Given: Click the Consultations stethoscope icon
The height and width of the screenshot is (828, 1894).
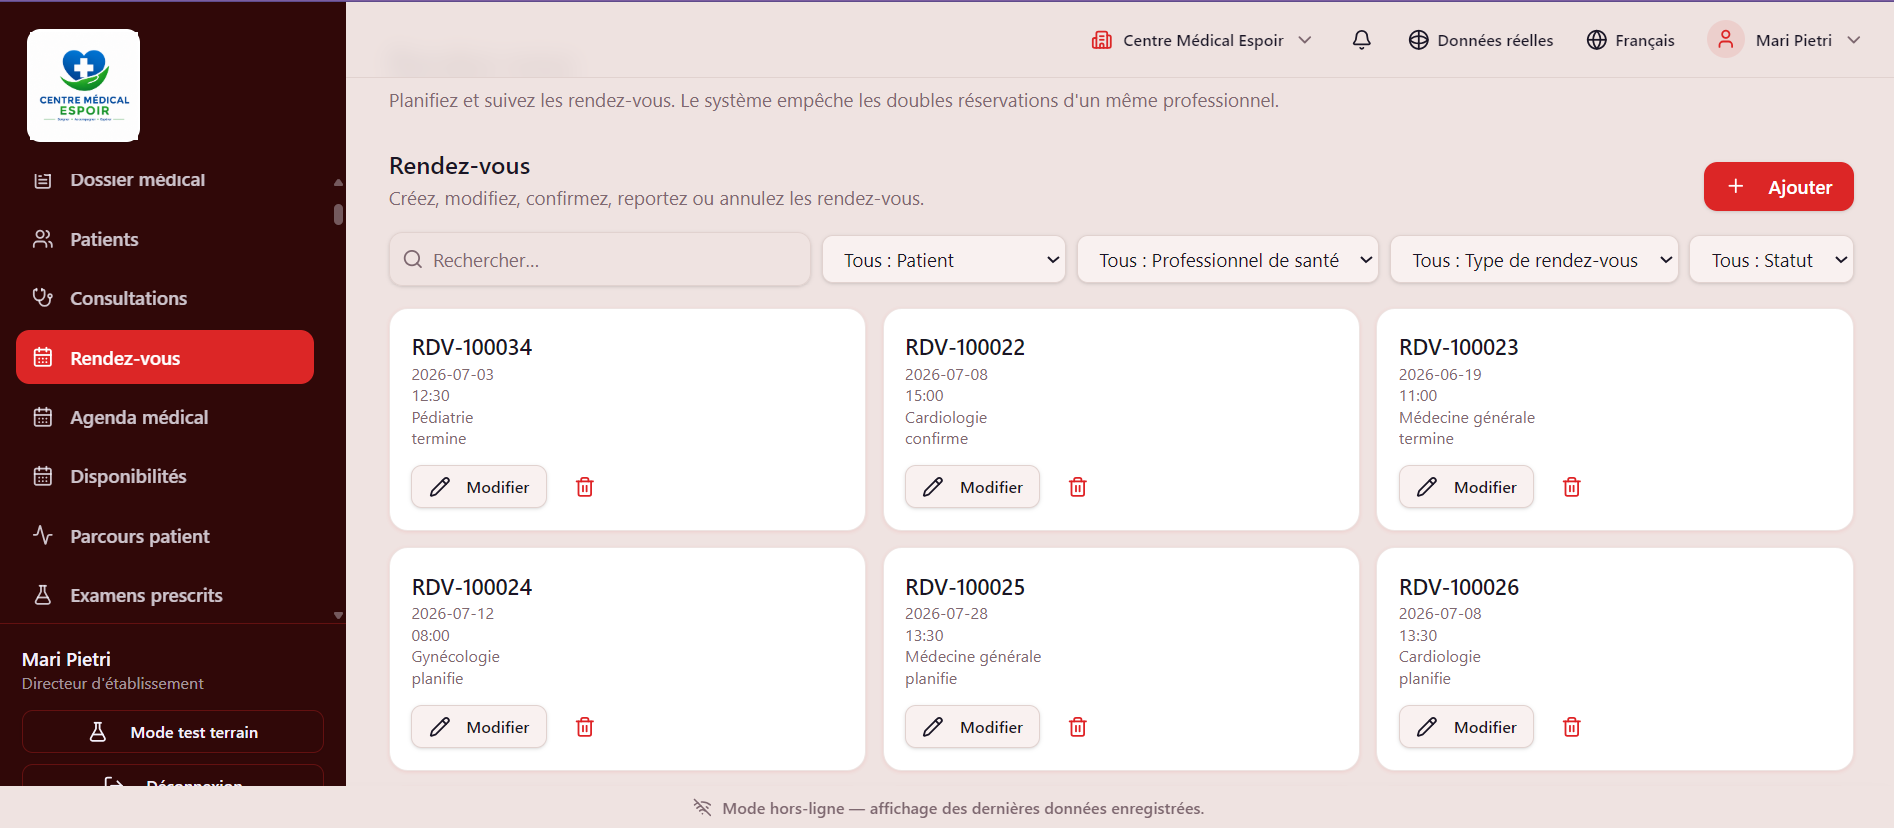Looking at the screenshot, I should (43, 298).
